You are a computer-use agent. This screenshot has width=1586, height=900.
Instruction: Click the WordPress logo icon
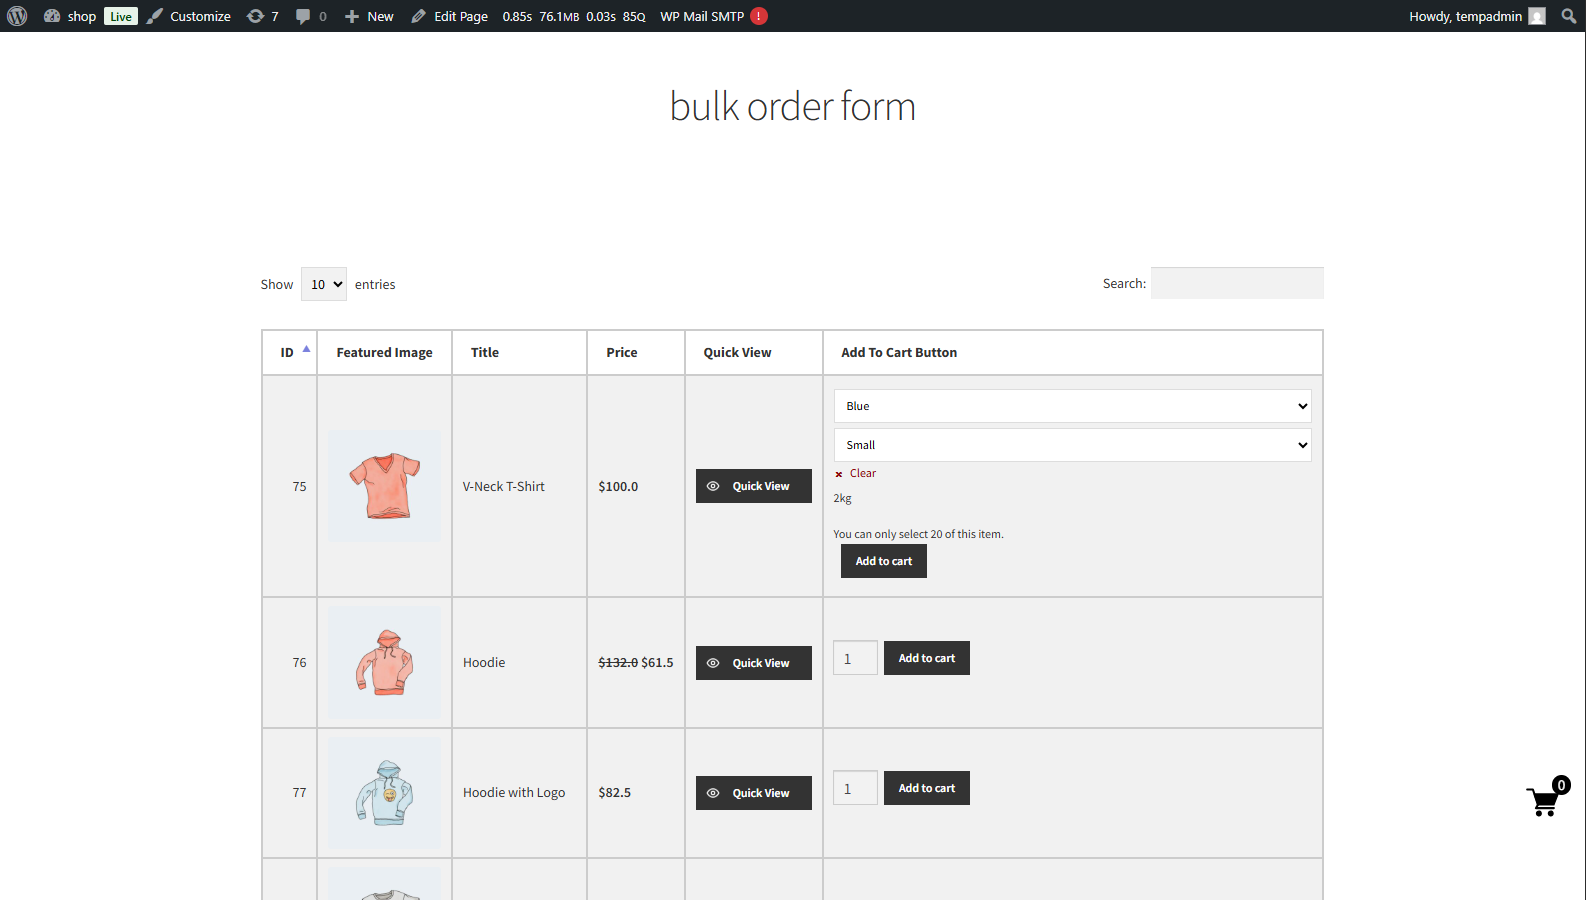(x=17, y=16)
